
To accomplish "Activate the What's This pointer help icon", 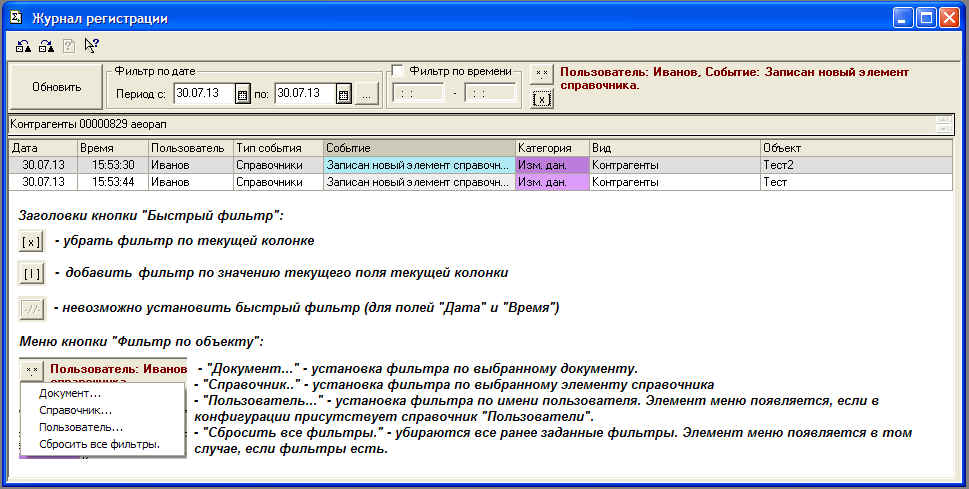I will (91, 46).
